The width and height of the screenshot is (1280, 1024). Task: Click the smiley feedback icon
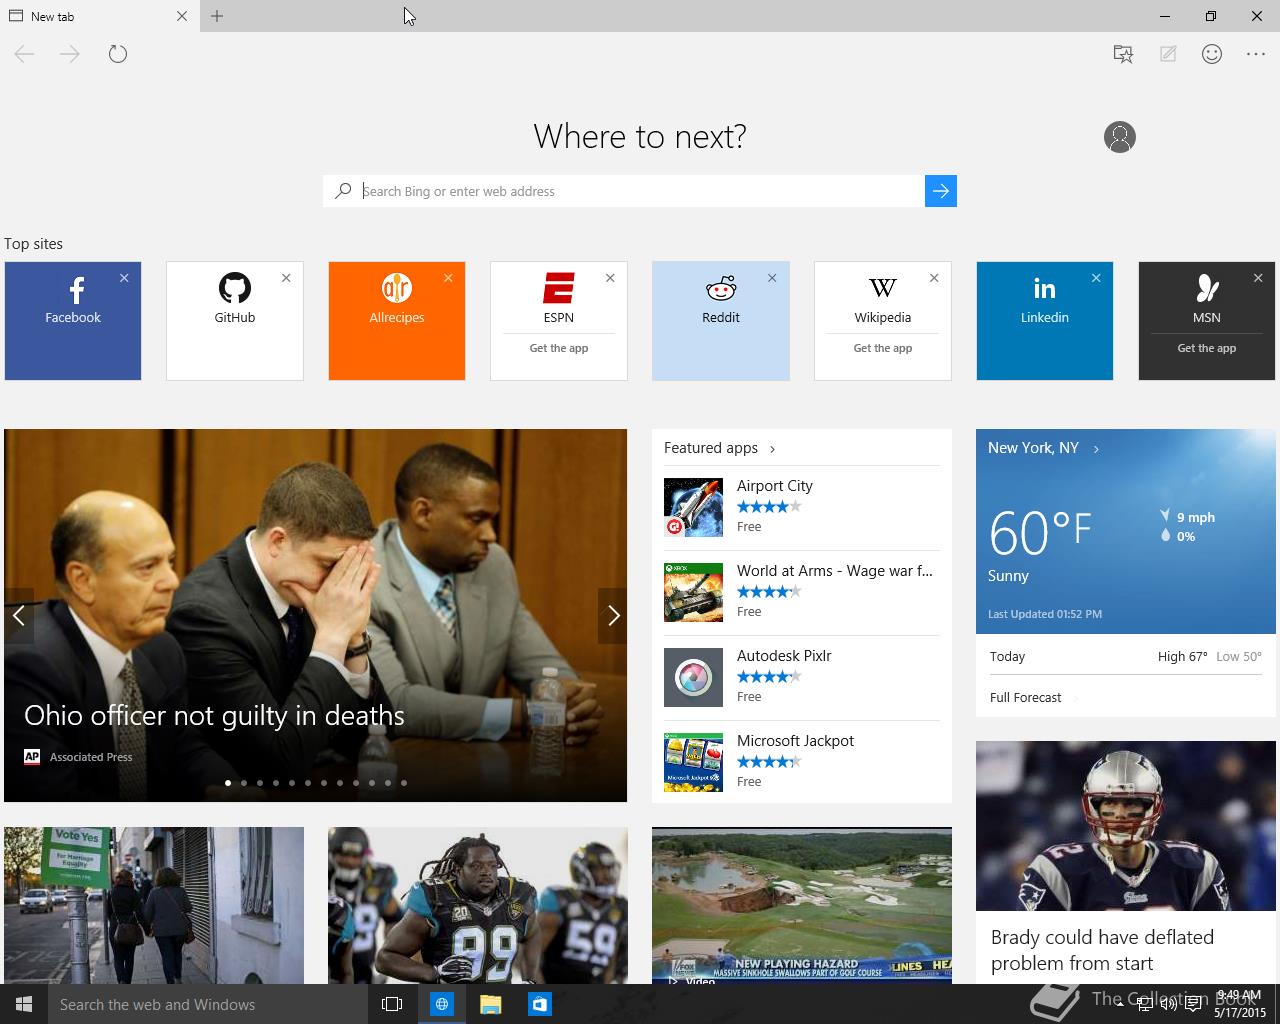pyautogui.click(x=1212, y=54)
